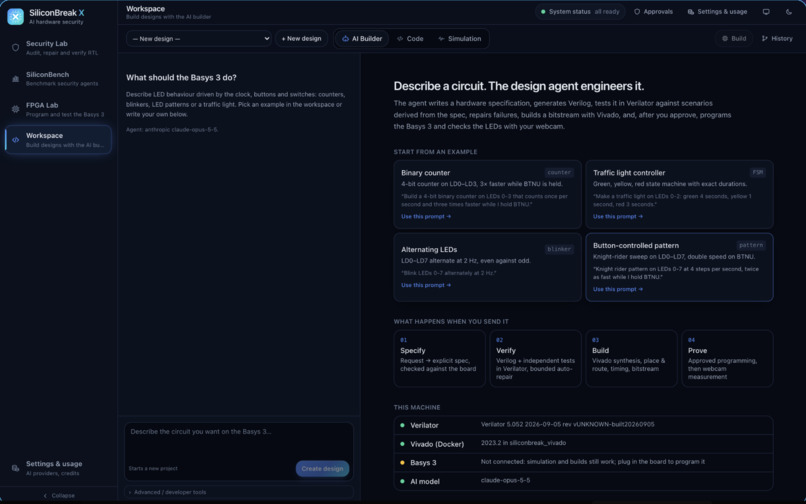Click the 04 Prove step card
806x504 pixels.
coord(727,358)
